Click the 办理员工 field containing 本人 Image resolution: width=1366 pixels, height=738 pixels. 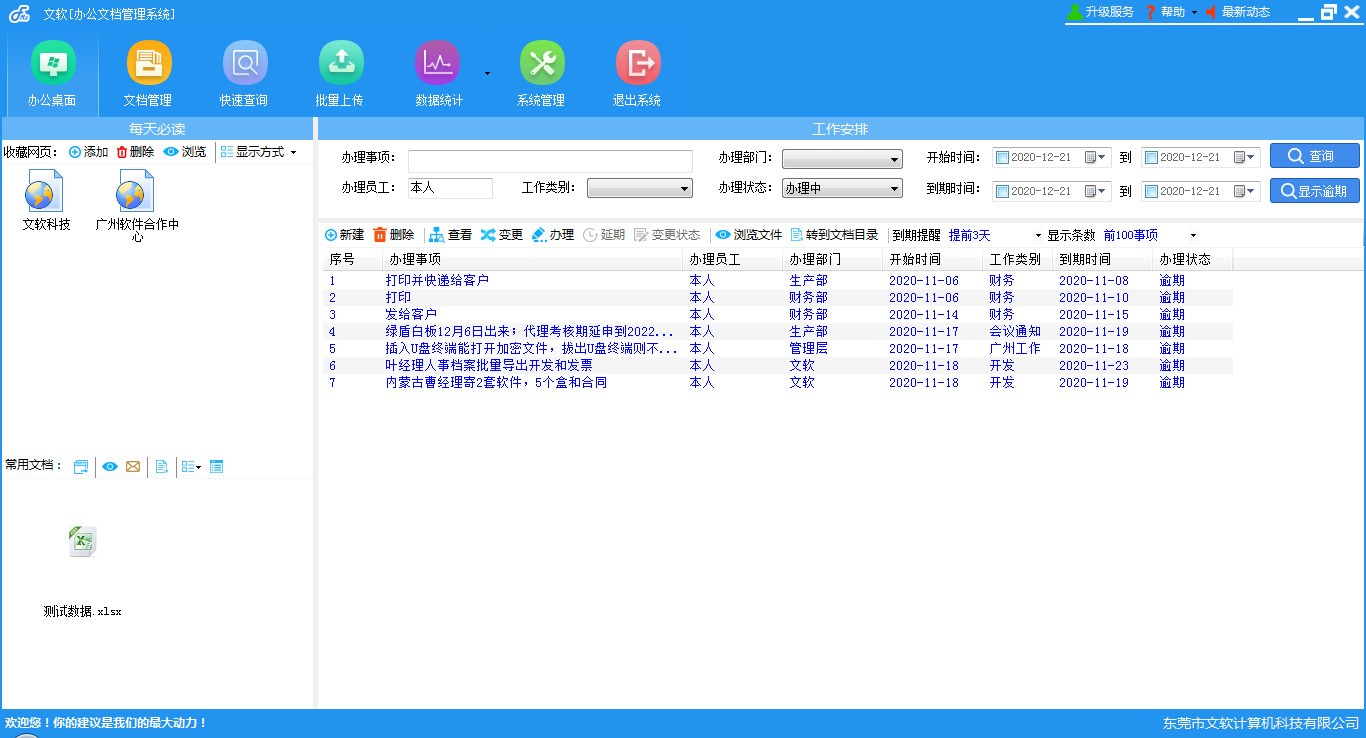(x=450, y=188)
